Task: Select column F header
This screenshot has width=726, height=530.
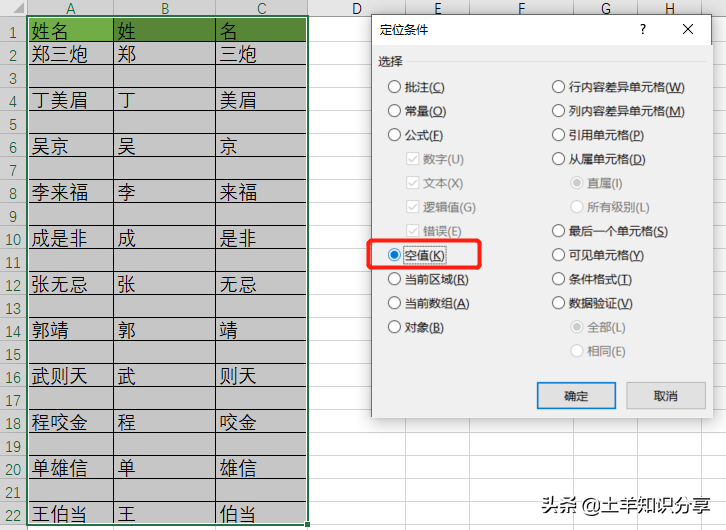Action: [521, 7]
